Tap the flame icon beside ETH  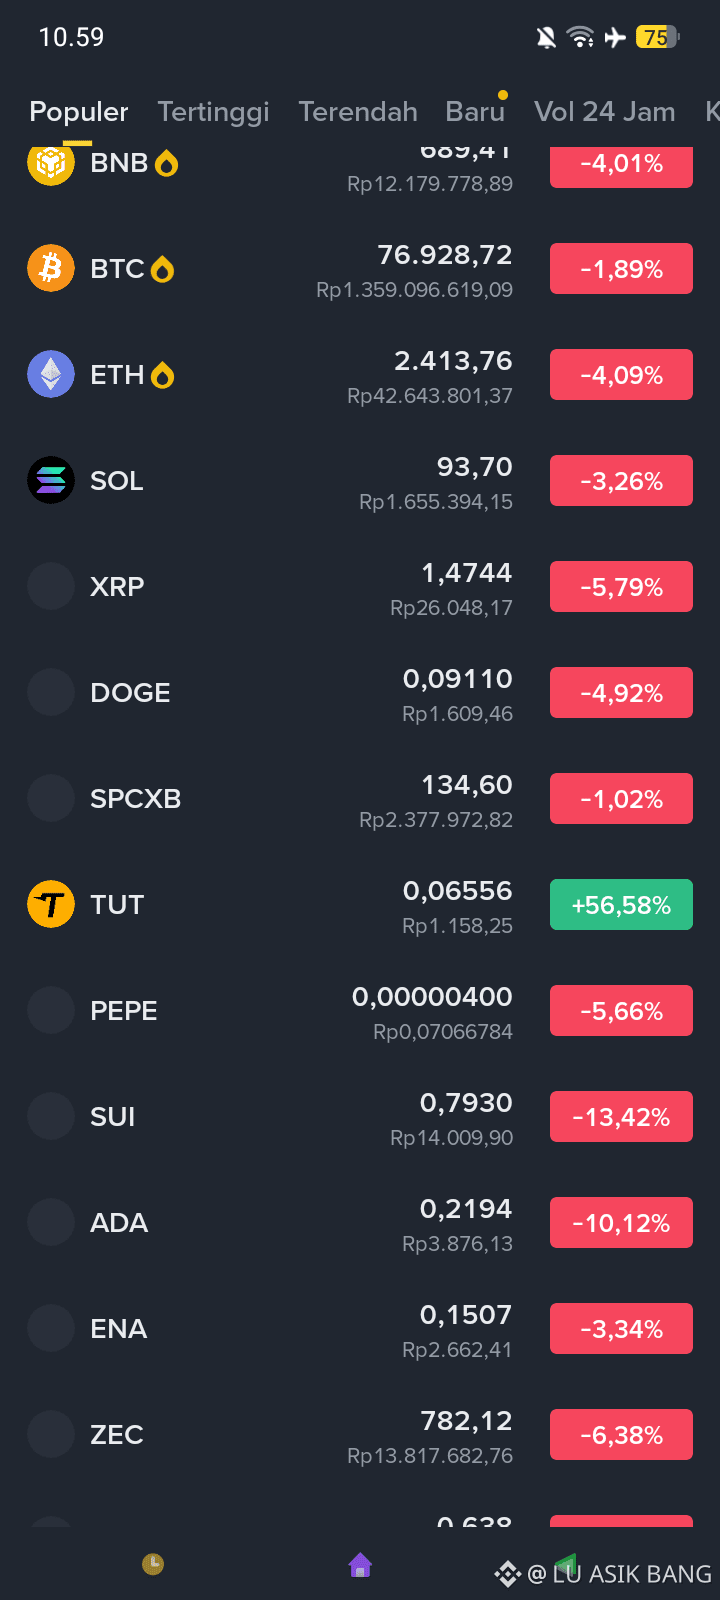click(x=163, y=375)
